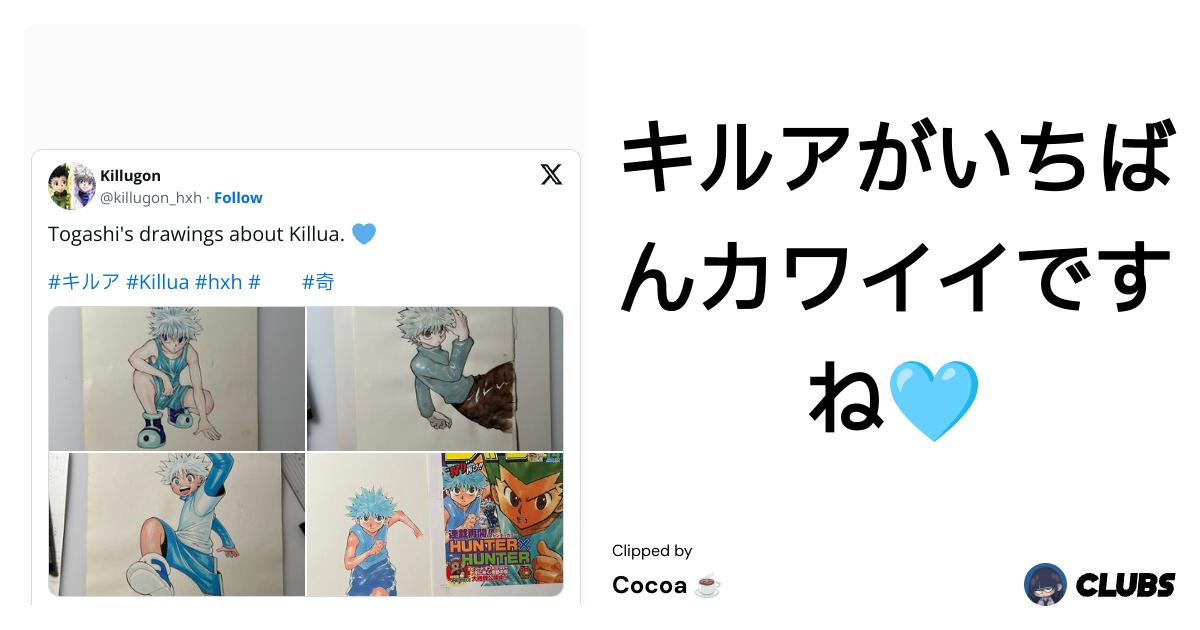Follow the Killugon account

(x=238, y=198)
